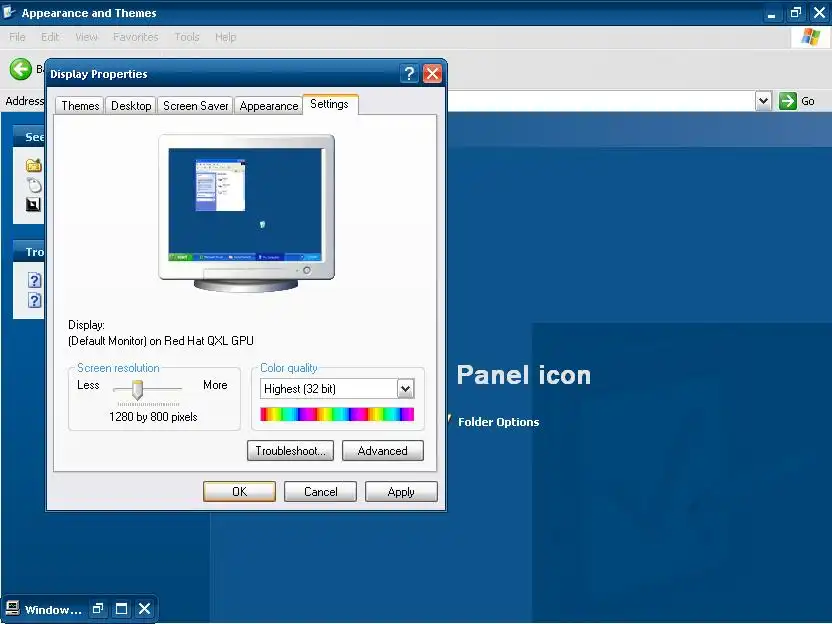The image size is (832, 624).
Task: Click the Apply button
Action: [401, 491]
